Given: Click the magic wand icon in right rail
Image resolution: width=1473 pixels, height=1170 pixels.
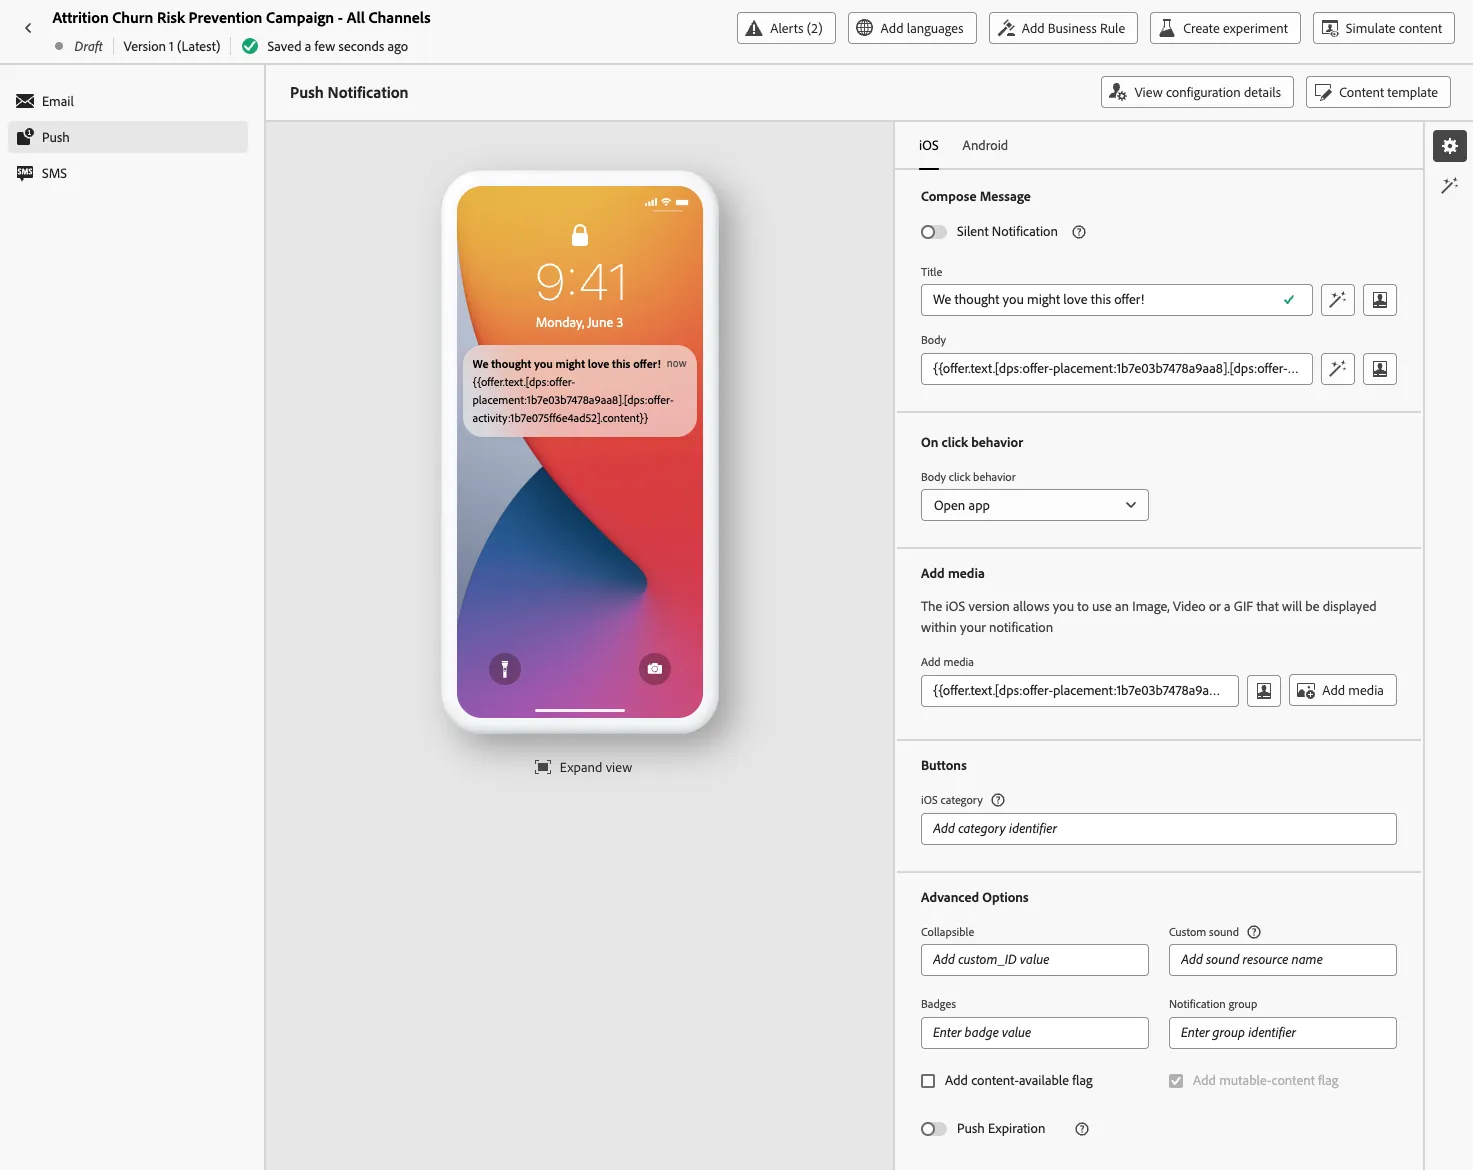Looking at the screenshot, I should 1449,185.
